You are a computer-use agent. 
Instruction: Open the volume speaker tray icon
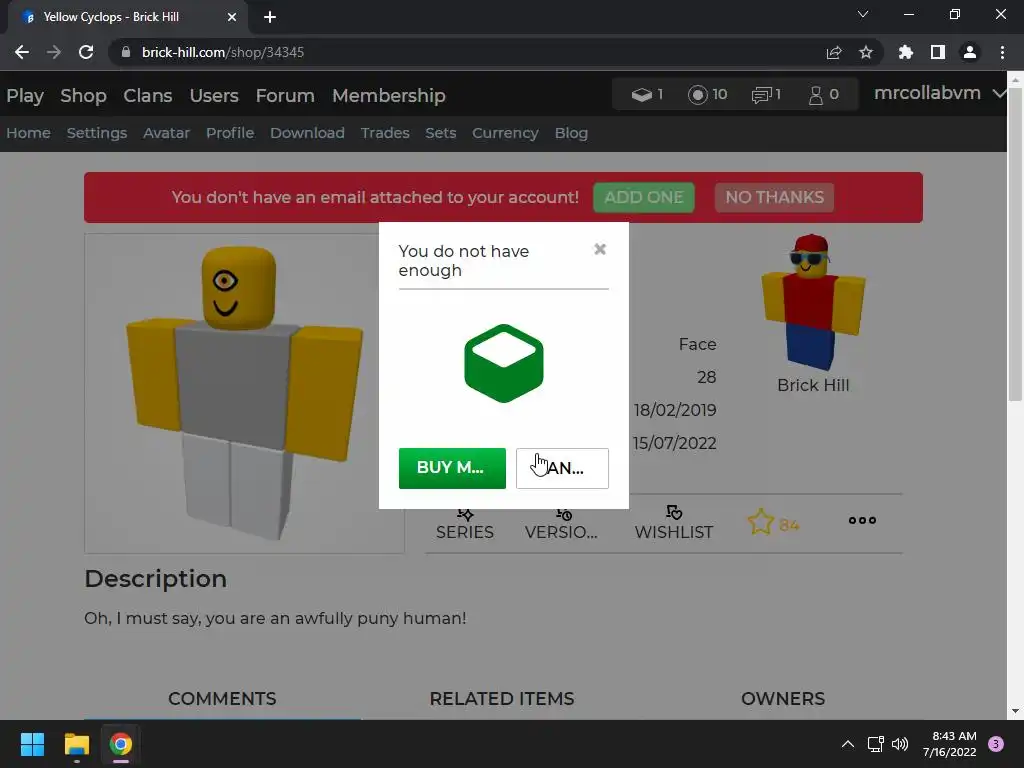pyautogui.click(x=900, y=744)
